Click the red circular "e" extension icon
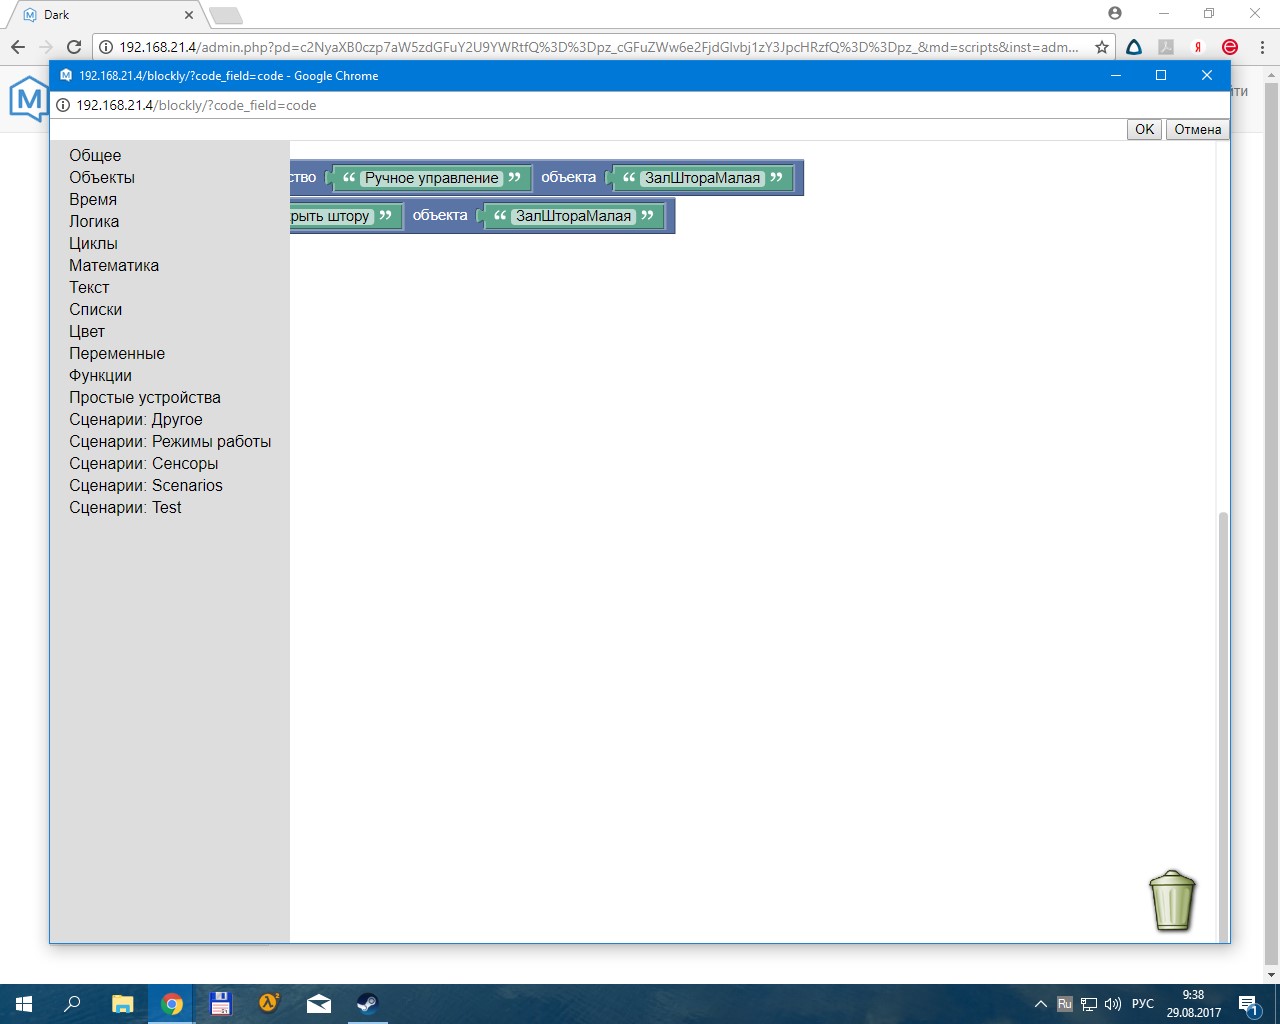Screen dimensions: 1280x1024 pos(1230,47)
